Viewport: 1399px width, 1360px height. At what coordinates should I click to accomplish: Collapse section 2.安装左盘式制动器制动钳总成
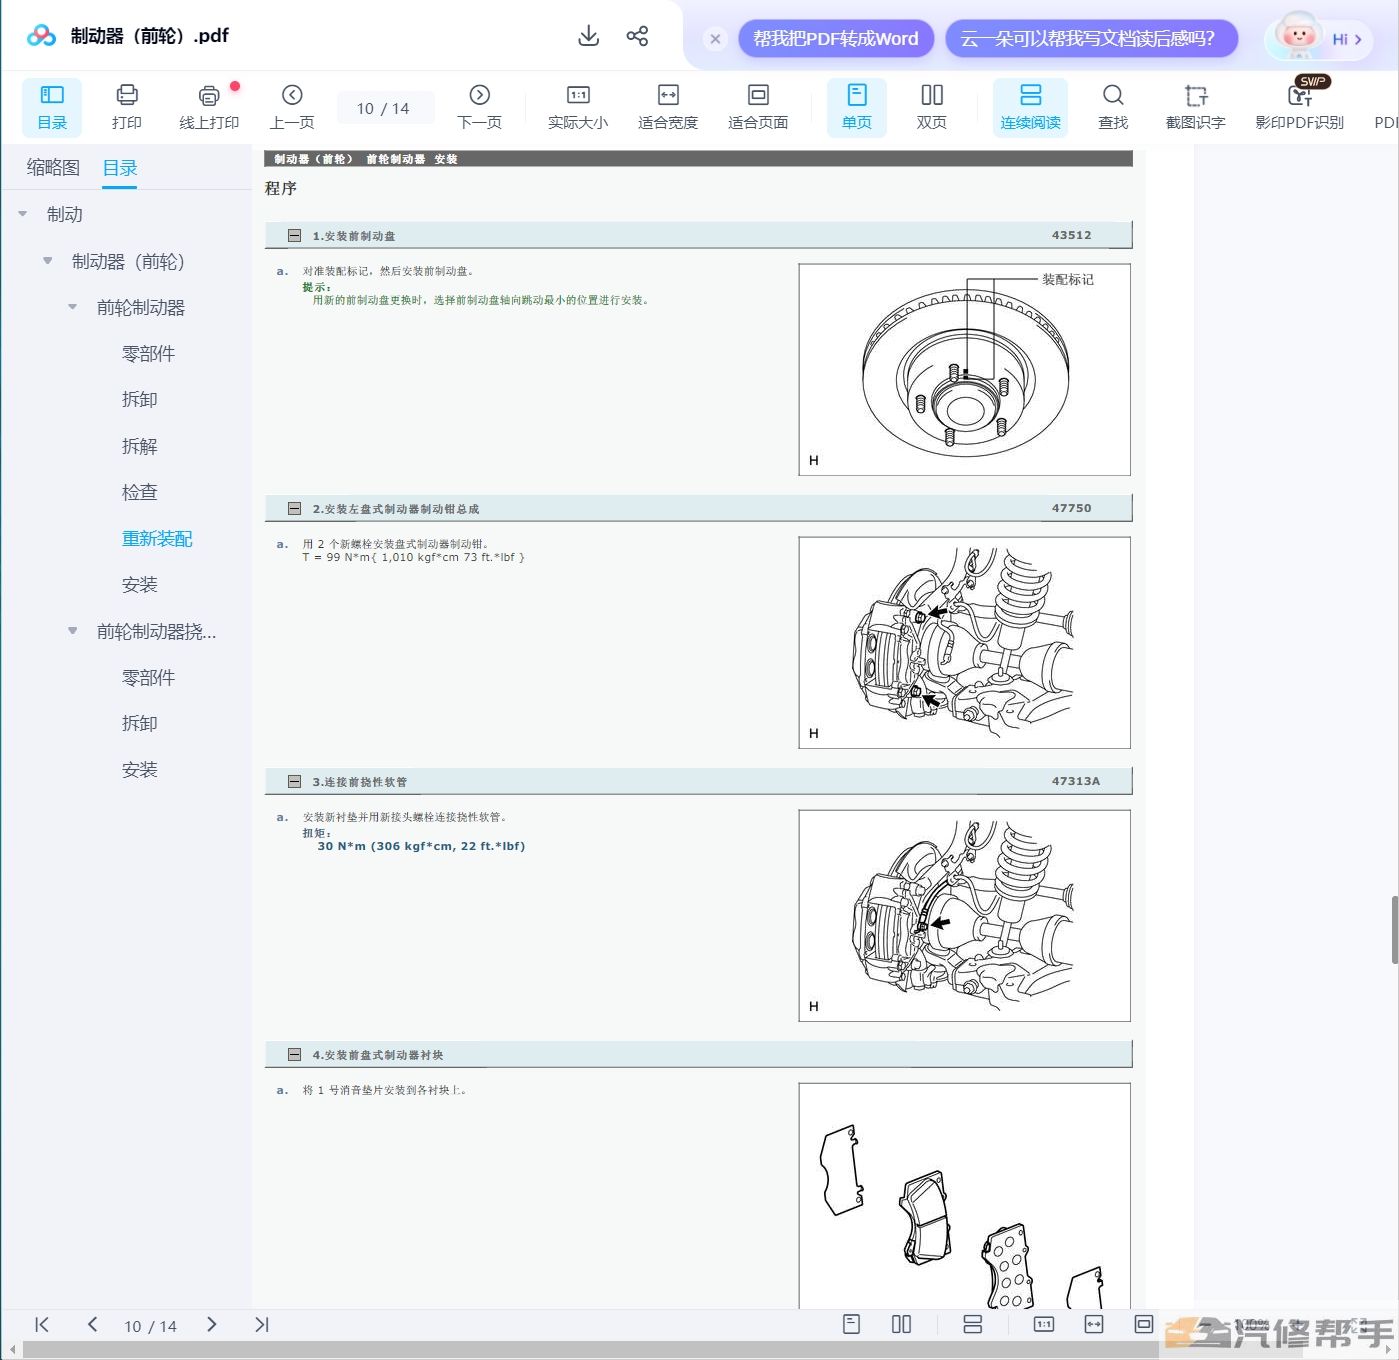[x=294, y=509]
